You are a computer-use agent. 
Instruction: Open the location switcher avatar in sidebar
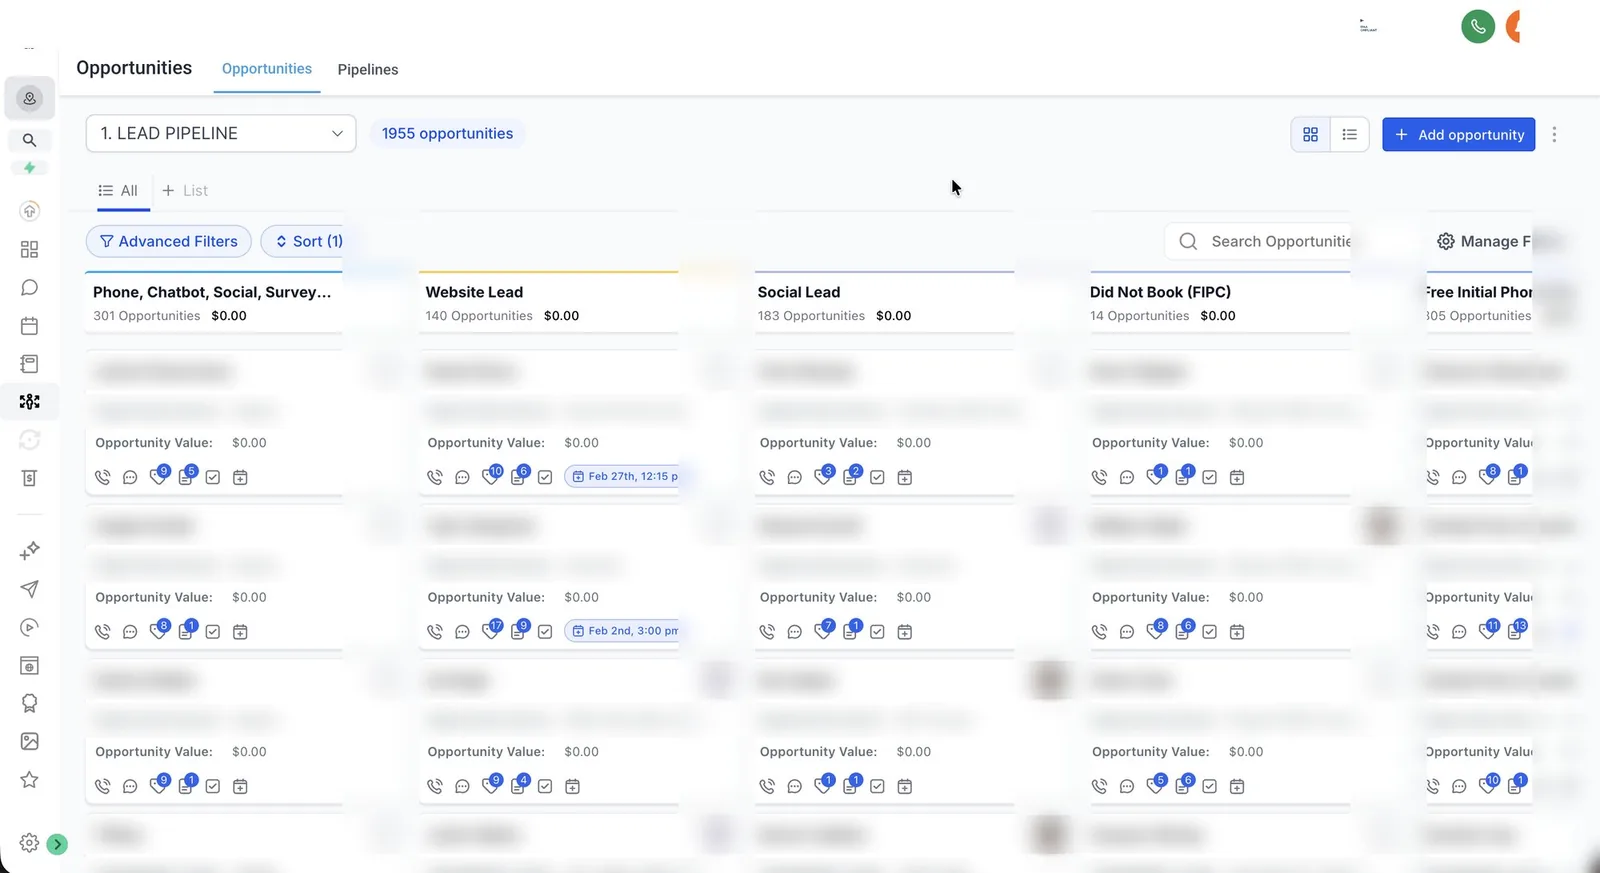click(30, 98)
